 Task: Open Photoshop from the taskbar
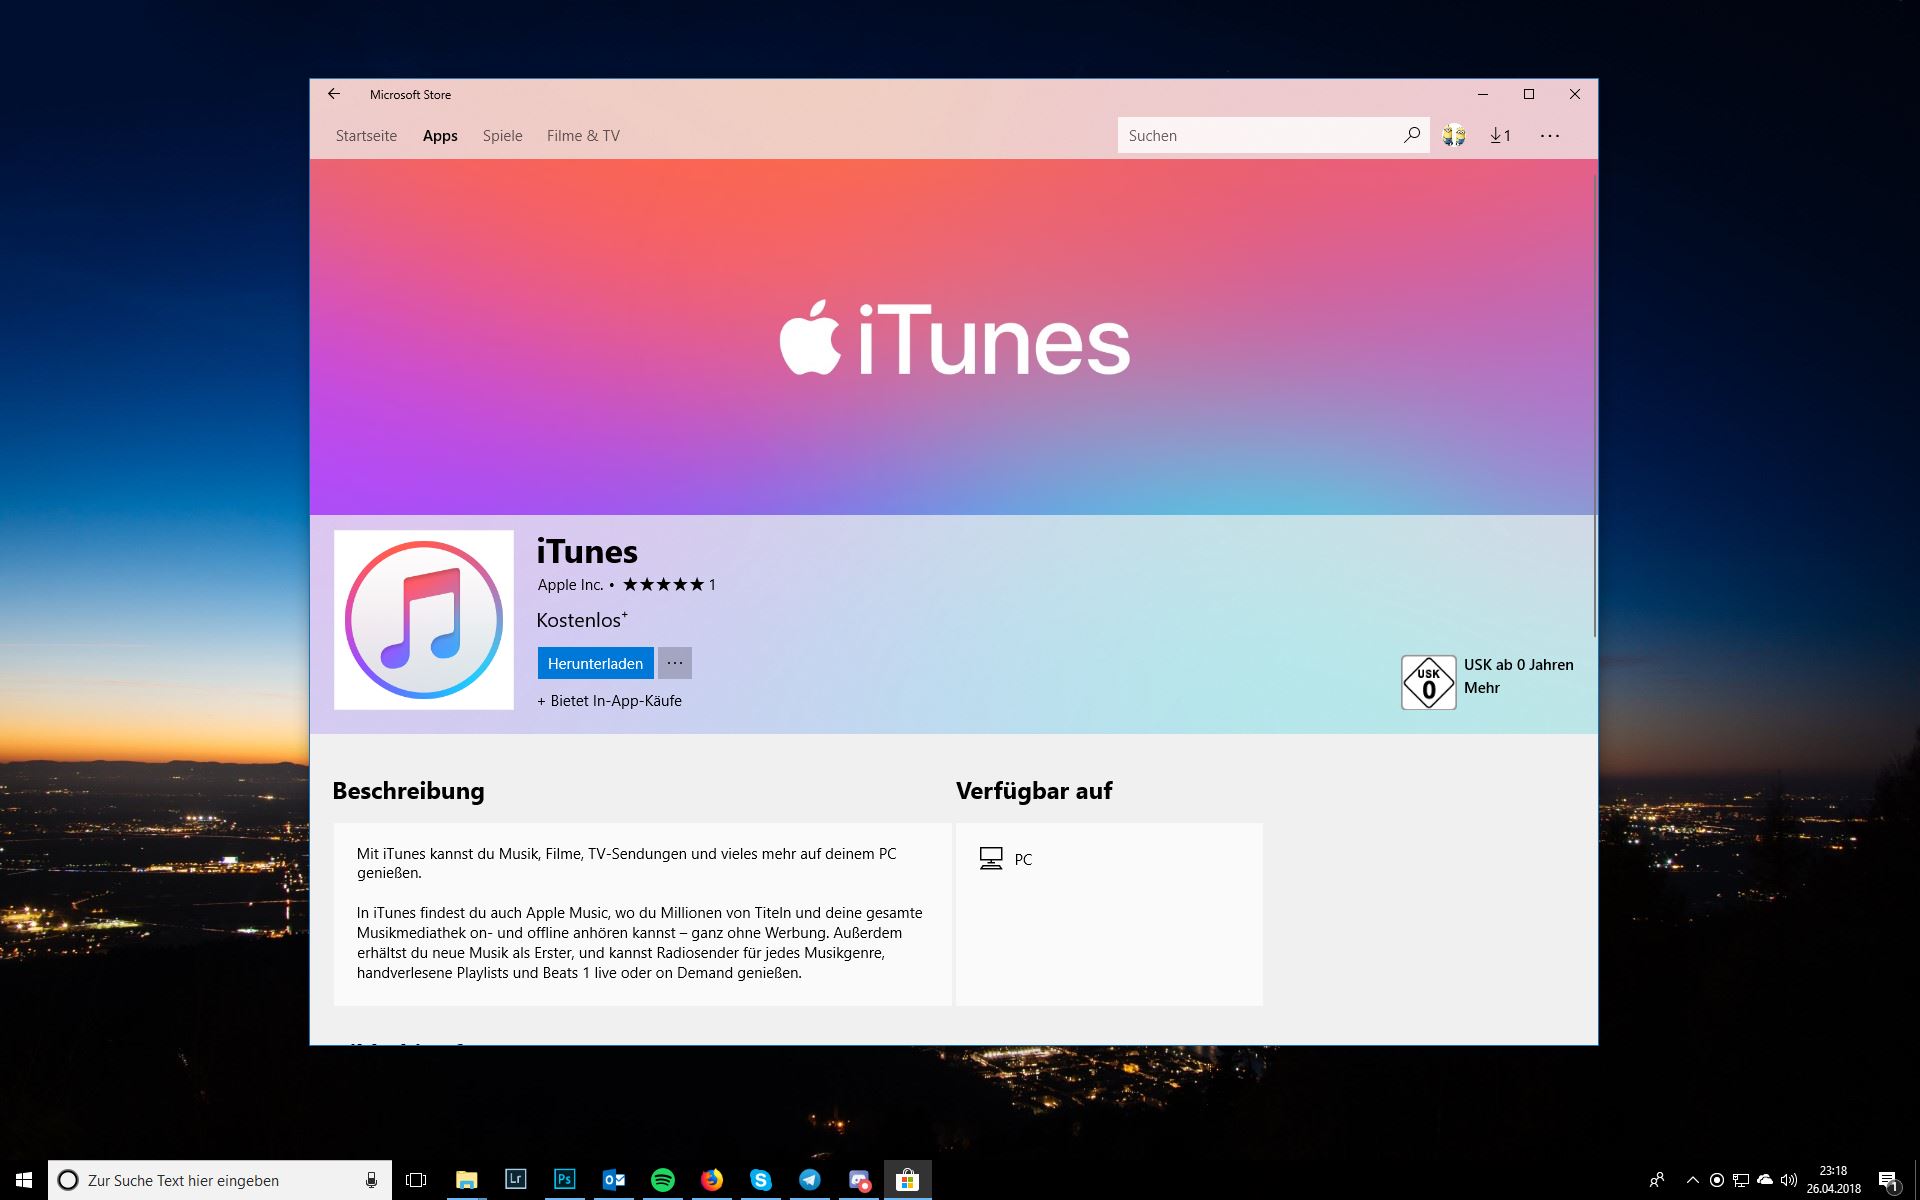click(x=564, y=1180)
